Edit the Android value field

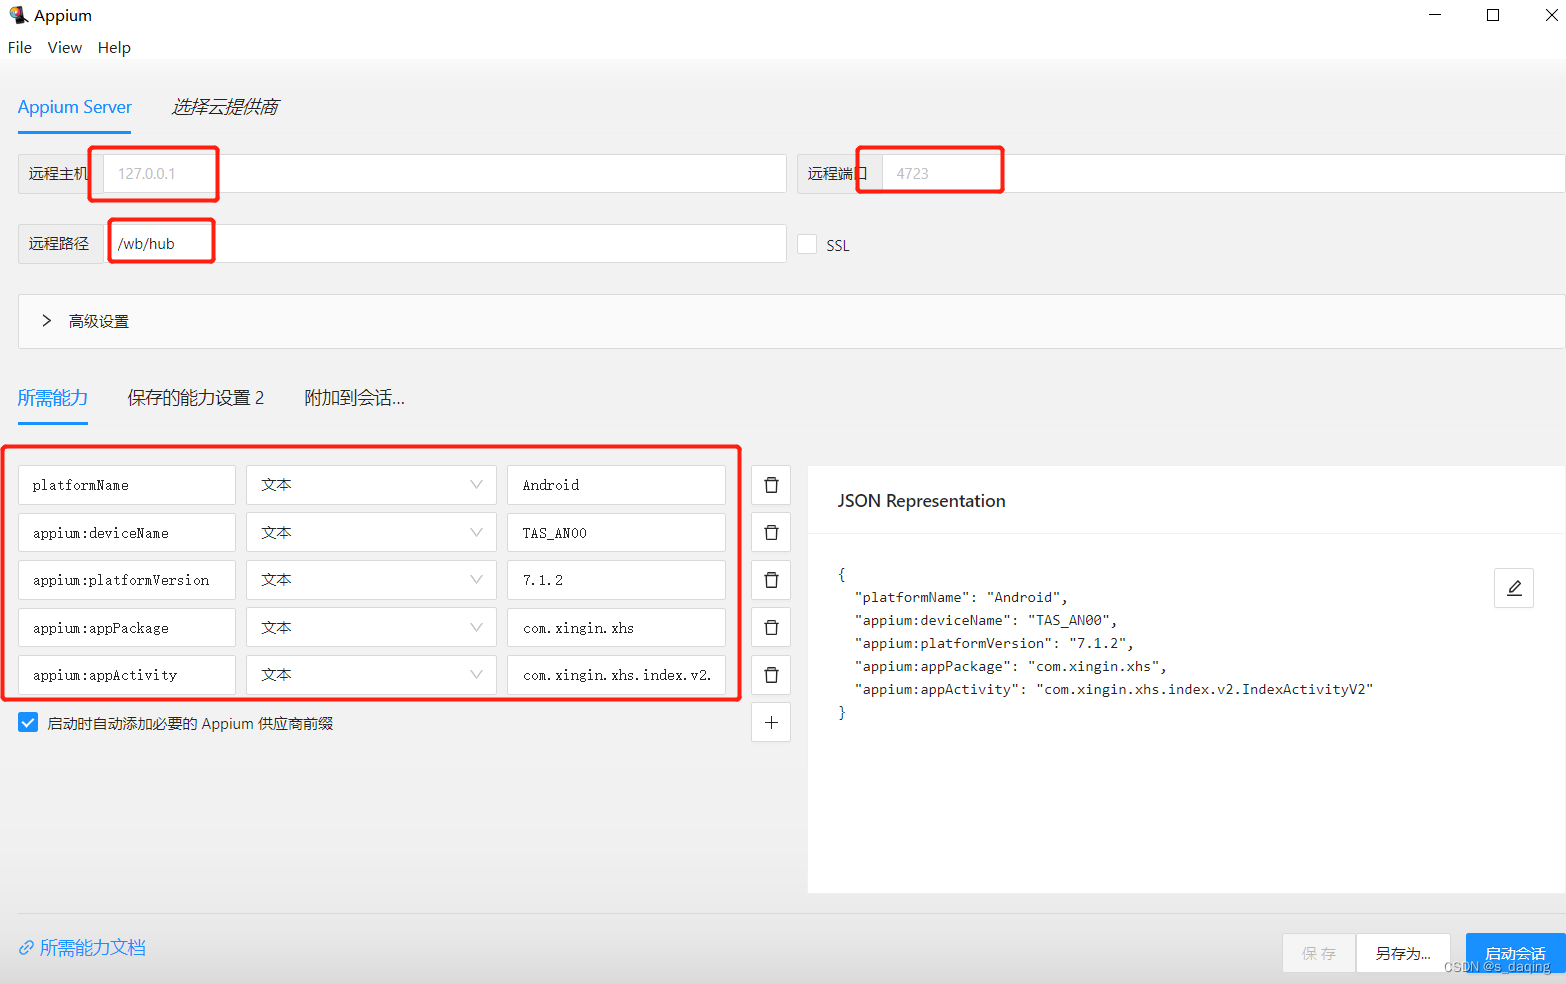tap(616, 485)
